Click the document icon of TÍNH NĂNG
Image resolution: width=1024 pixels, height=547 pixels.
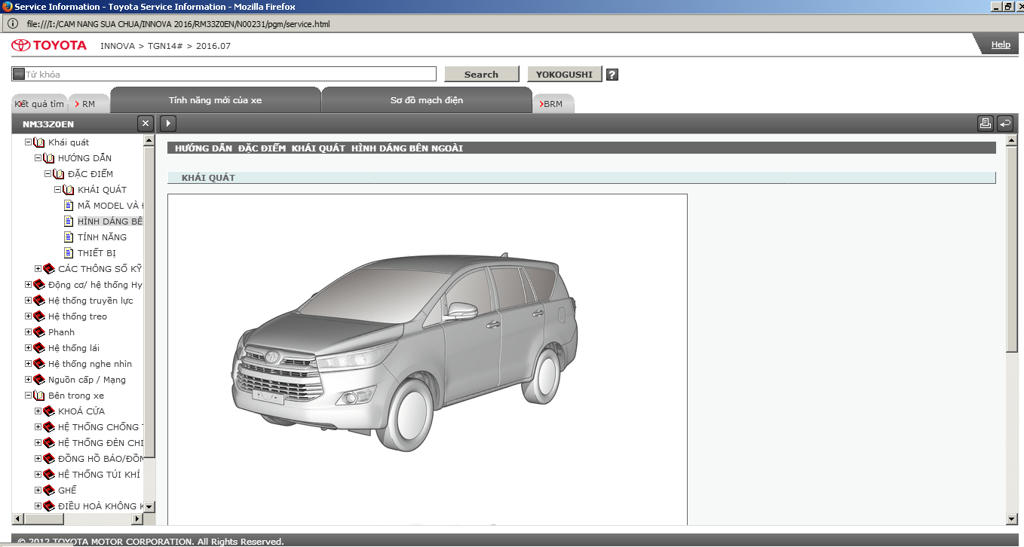[x=69, y=237]
